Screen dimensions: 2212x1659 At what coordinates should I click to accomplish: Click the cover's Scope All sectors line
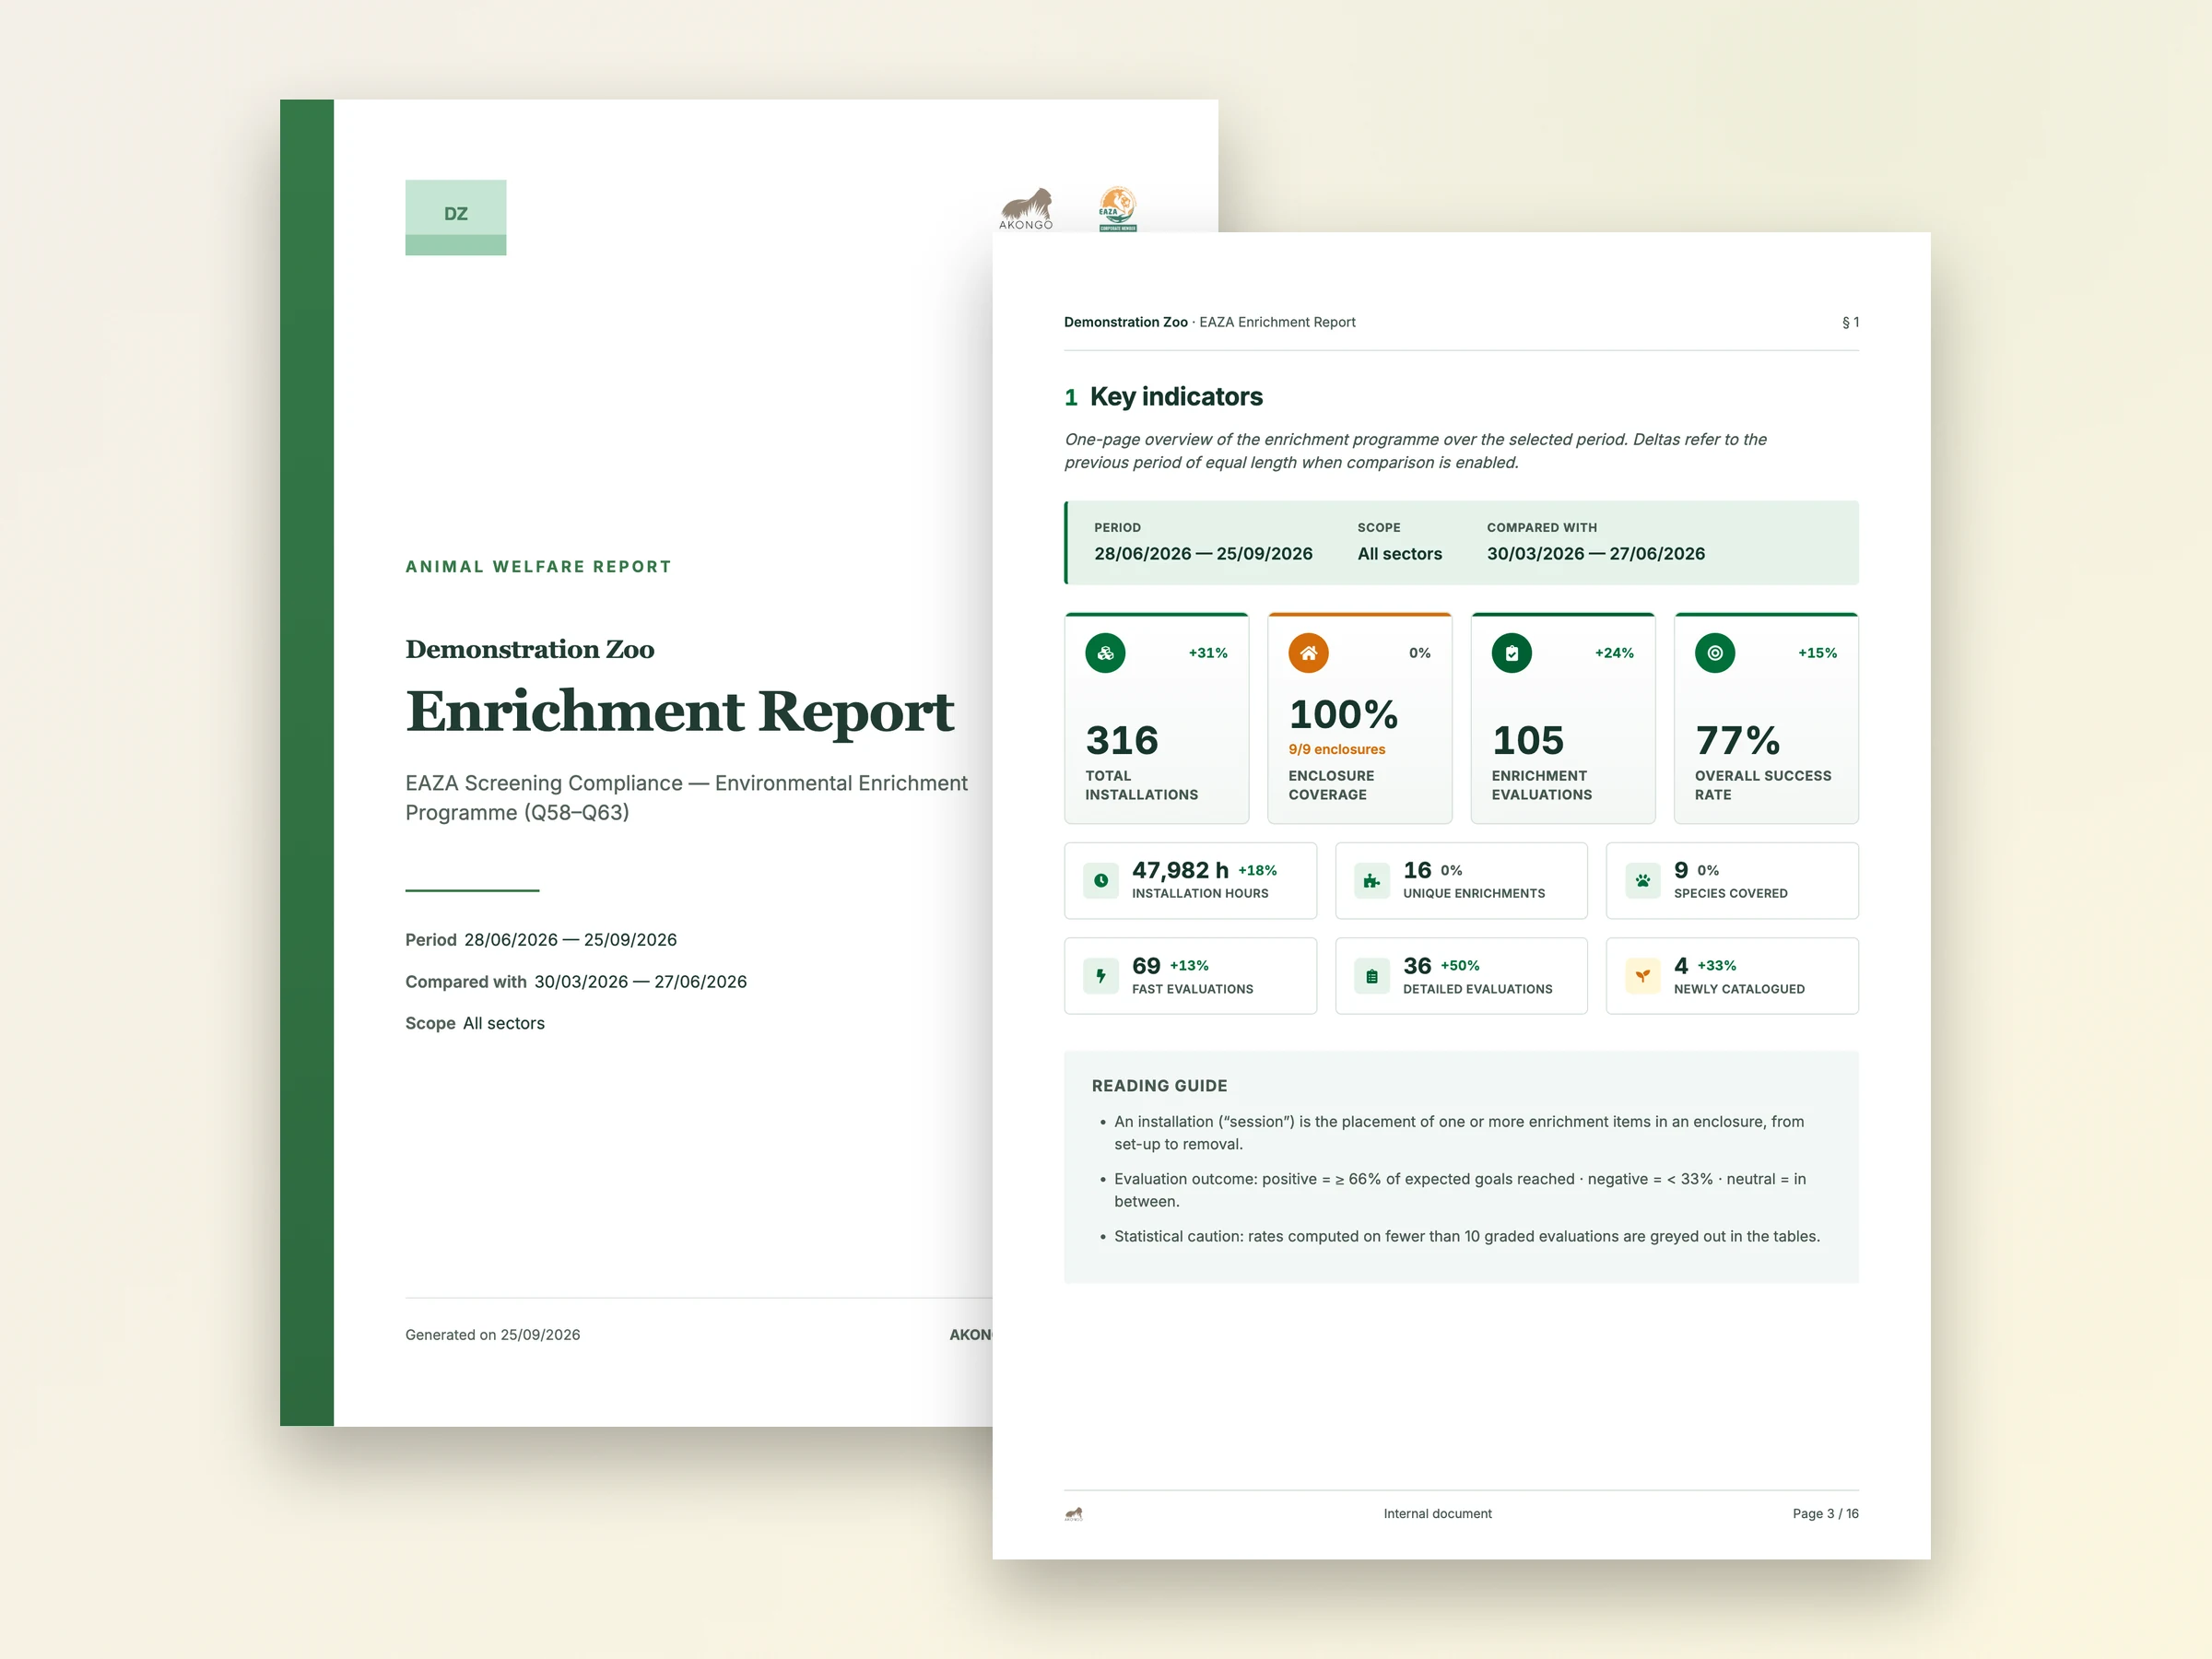(x=475, y=1023)
